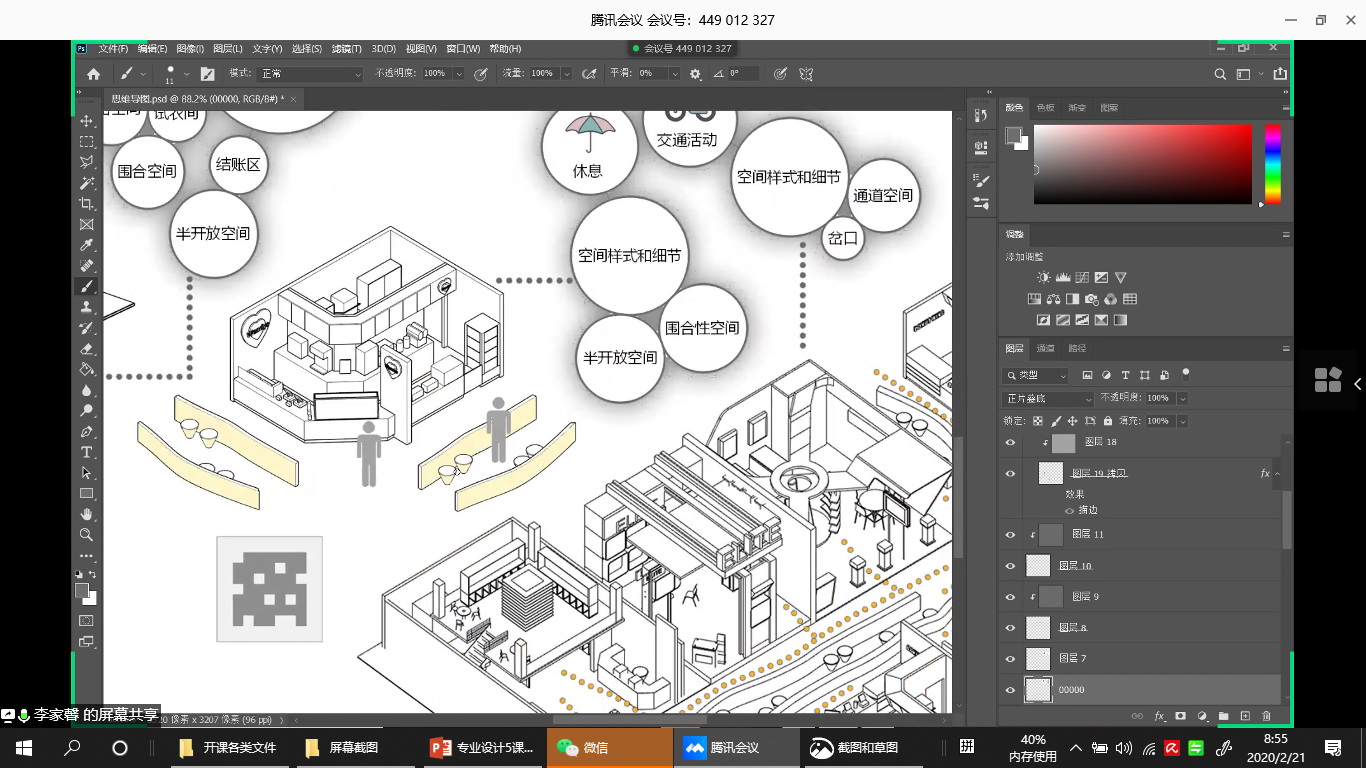Click the foreground color swatch in Color panel
Image resolution: width=1366 pixels, height=768 pixels.
[x=1012, y=135]
